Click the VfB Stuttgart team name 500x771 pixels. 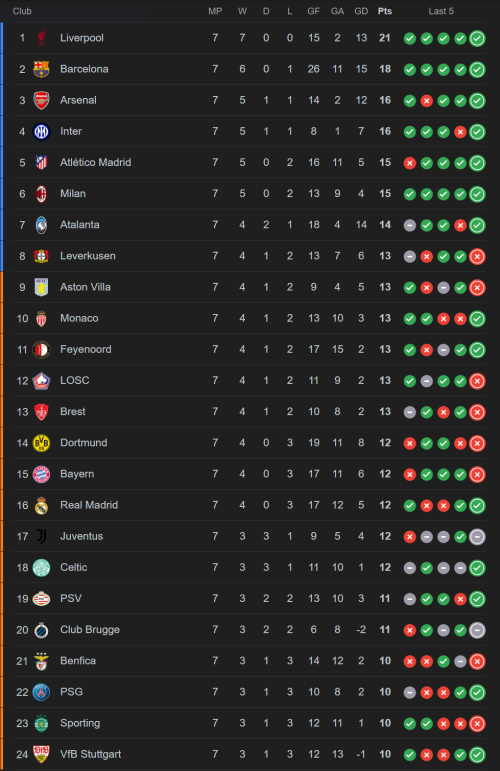(x=90, y=754)
